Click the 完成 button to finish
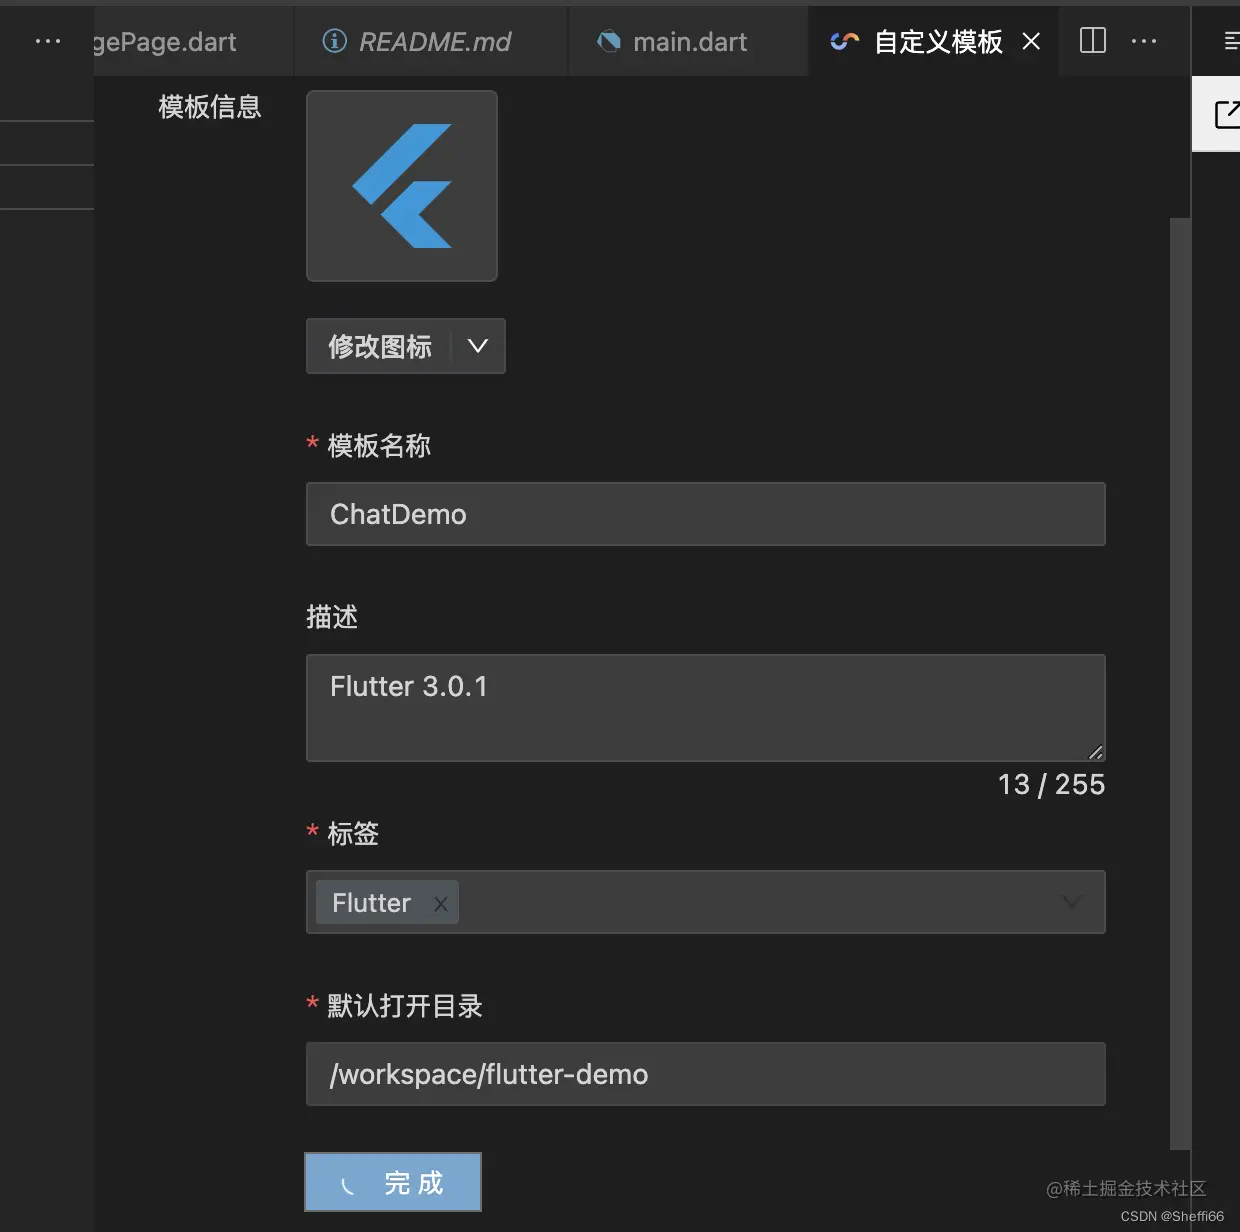The height and width of the screenshot is (1232, 1240). pyautogui.click(x=392, y=1182)
